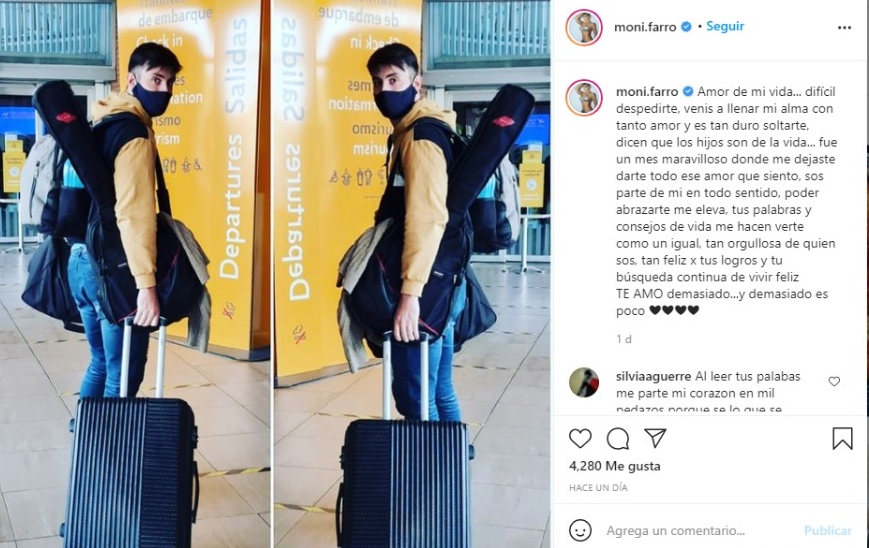Screen dimensions: 869x548
Task: Open emoji picker smiley icon
Action: pyautogui.click(x=580, y=530)
